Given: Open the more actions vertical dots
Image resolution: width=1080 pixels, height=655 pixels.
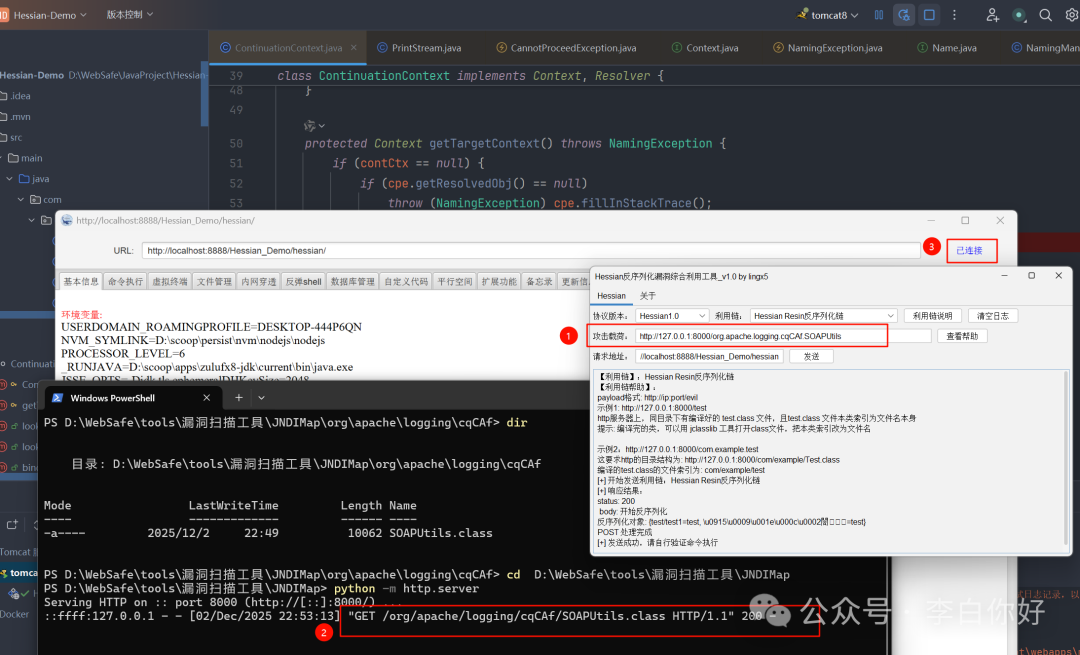Looking at the screenshot, I should (954, 14).
